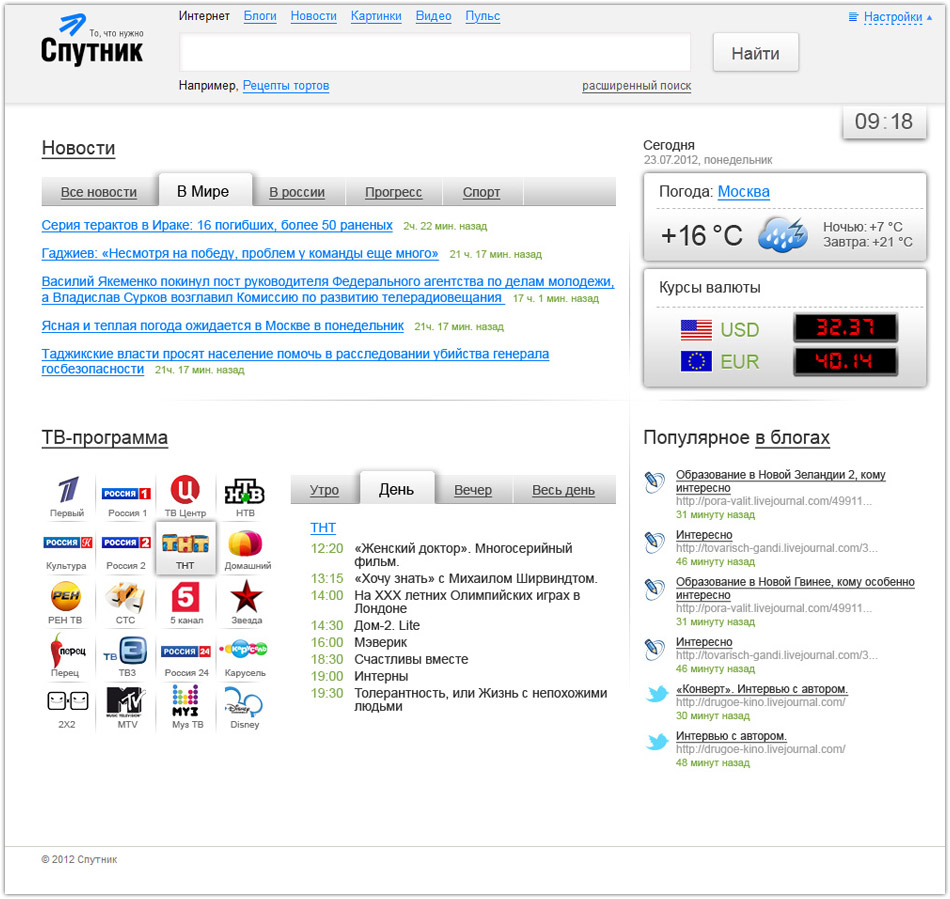Expand the Настройки settings dropdown
950x899 pixels.
pyautogui.click(x=891, y=17)
